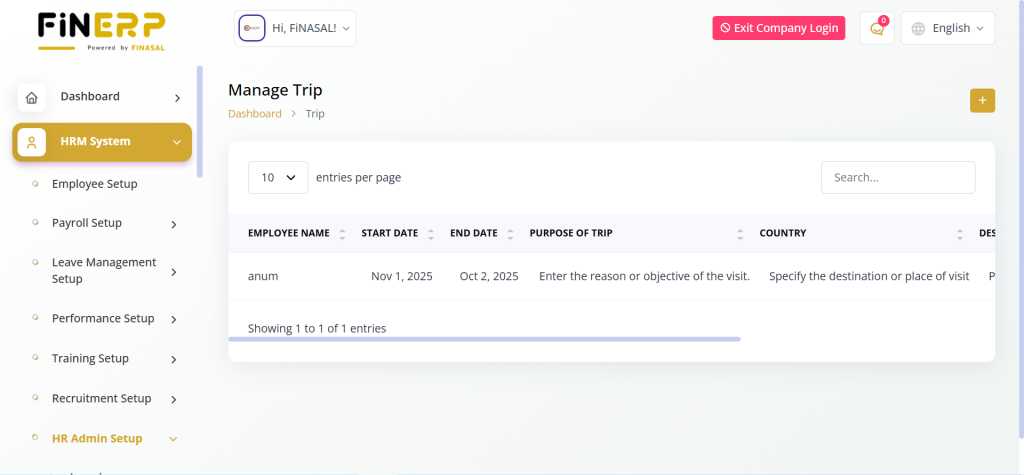The image size is (1024, 475).
Task: Sort by Purpose of Trip column arrows
Action: pos(740,234)
